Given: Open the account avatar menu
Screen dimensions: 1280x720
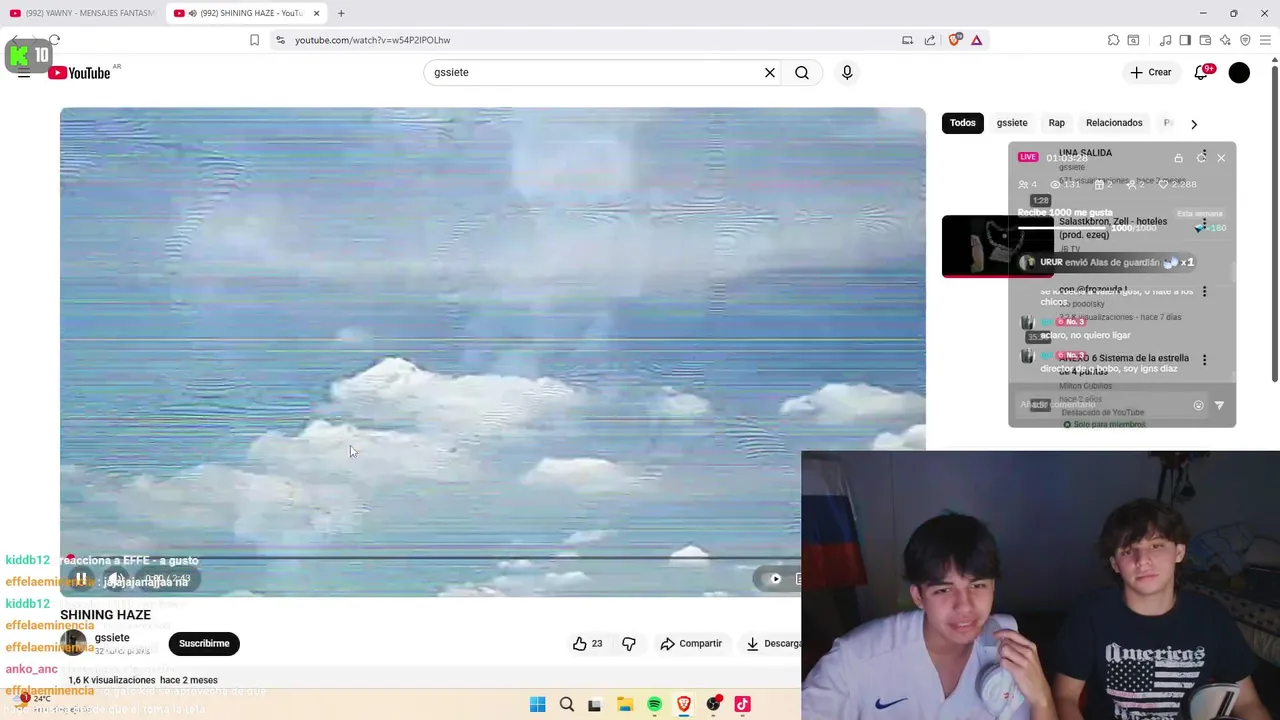Looking at the screenshot, I should tap(1239, 72).
